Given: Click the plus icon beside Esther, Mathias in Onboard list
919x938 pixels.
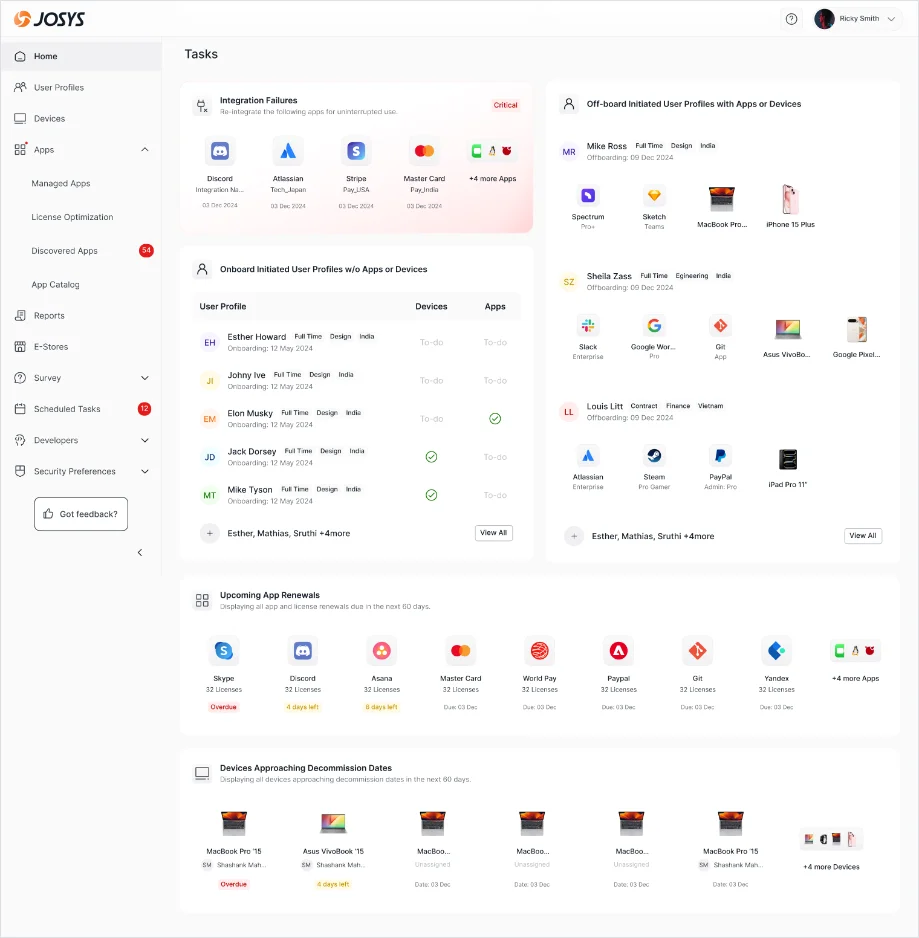Looking at the screenshot, I should (x=209, y=533).
